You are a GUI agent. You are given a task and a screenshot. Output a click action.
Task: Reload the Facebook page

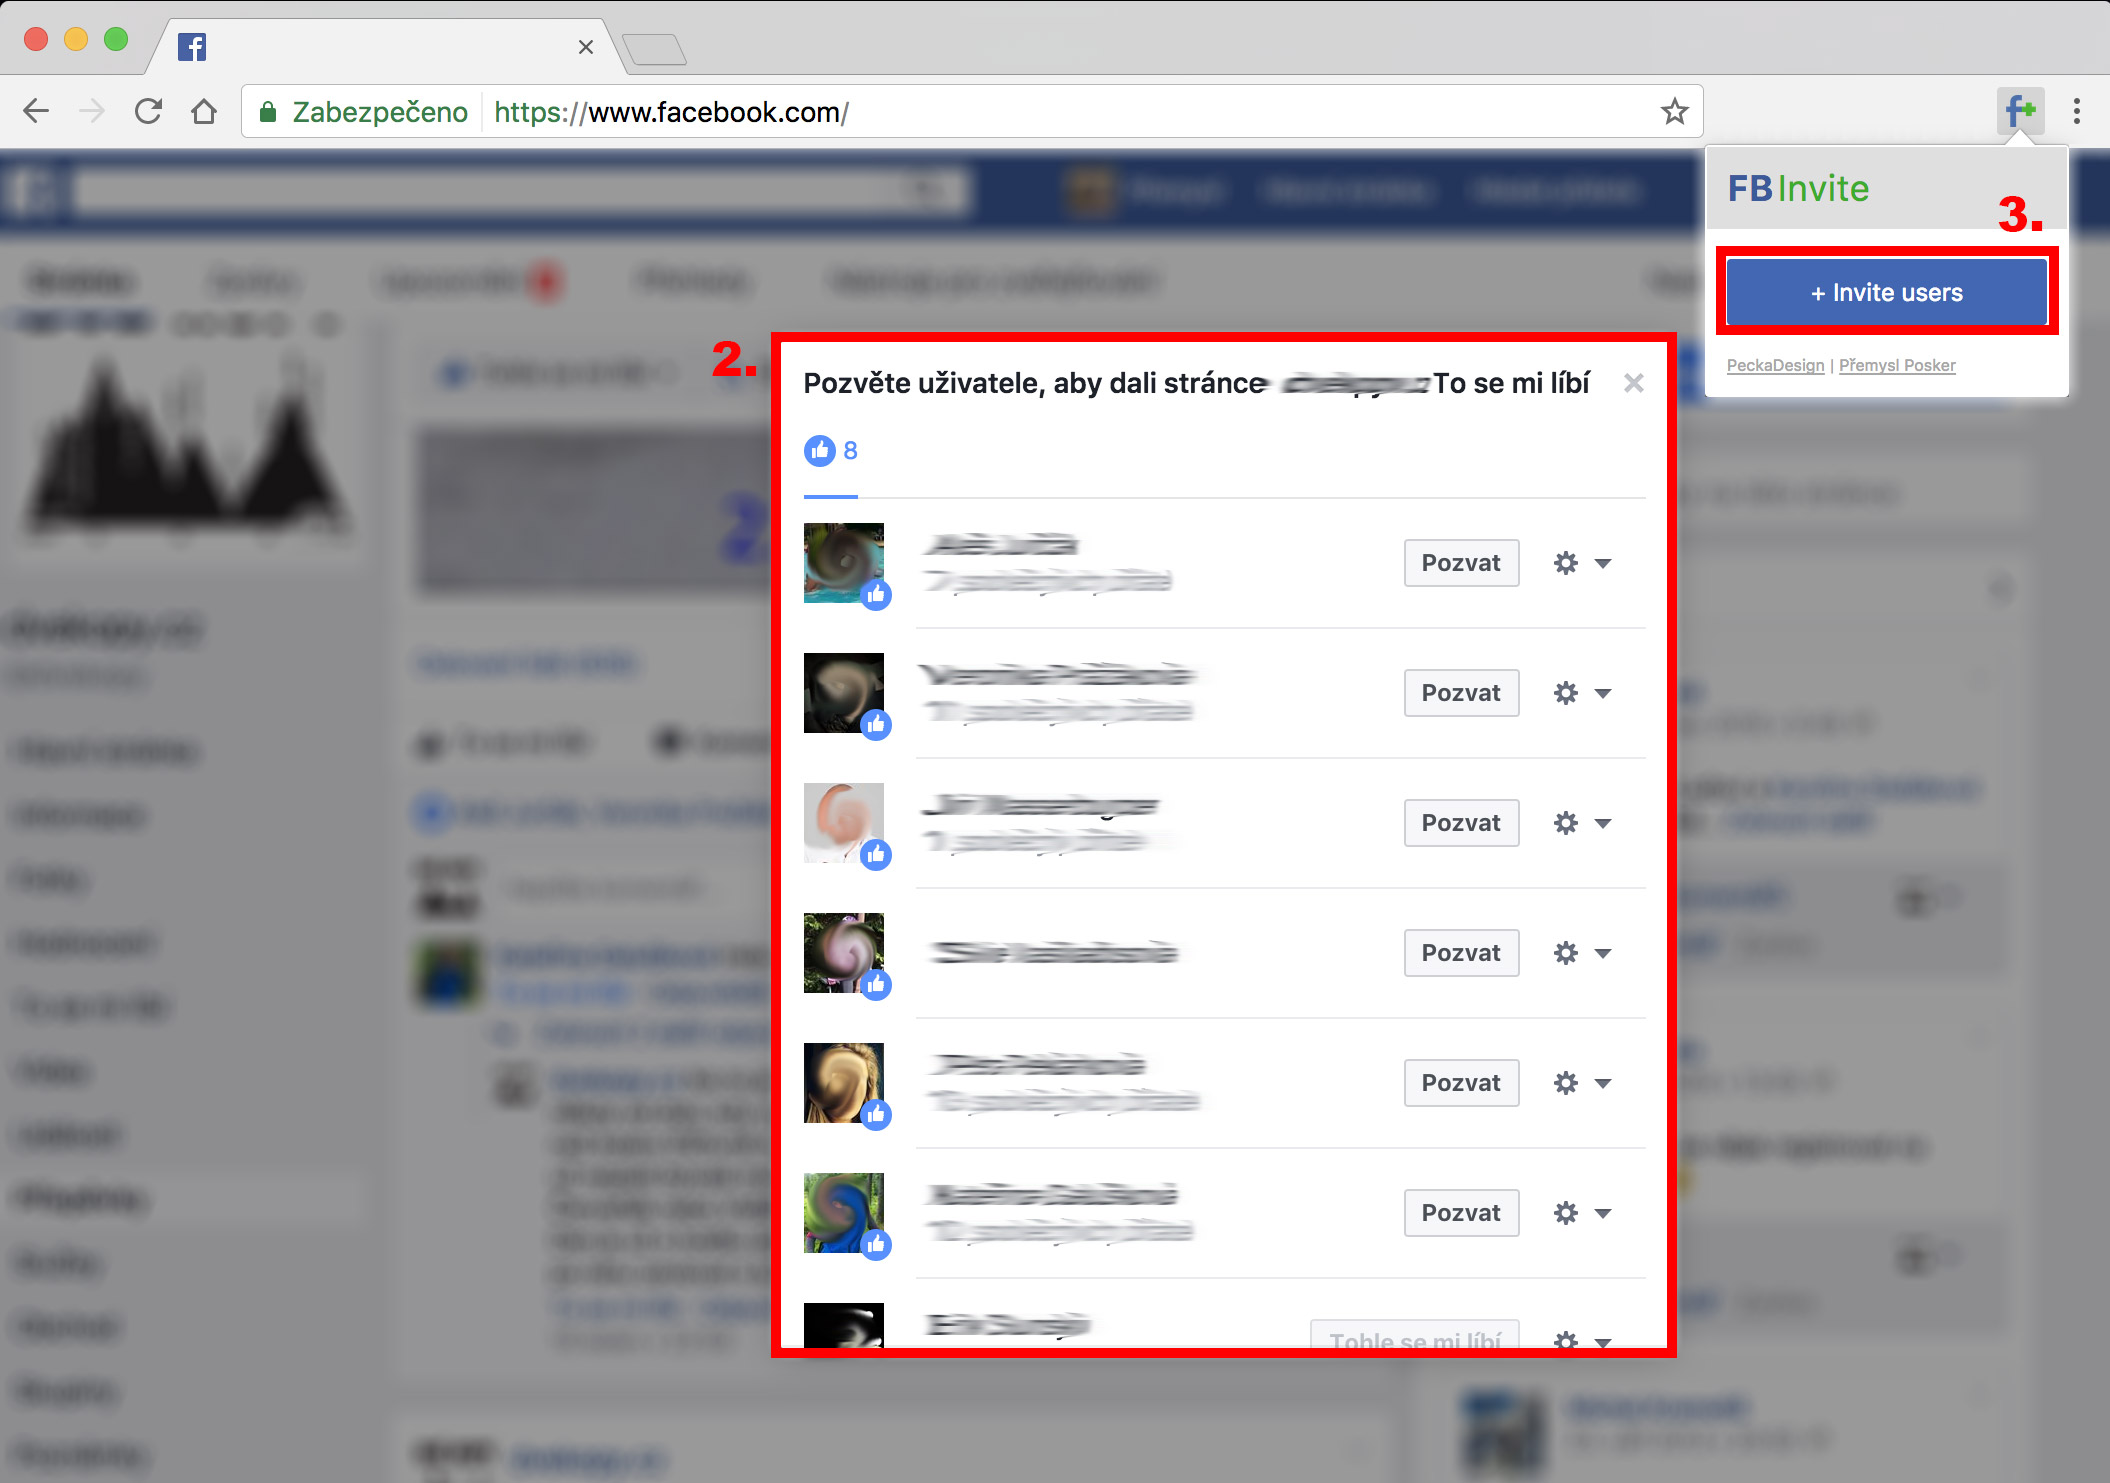coord(148,111)
